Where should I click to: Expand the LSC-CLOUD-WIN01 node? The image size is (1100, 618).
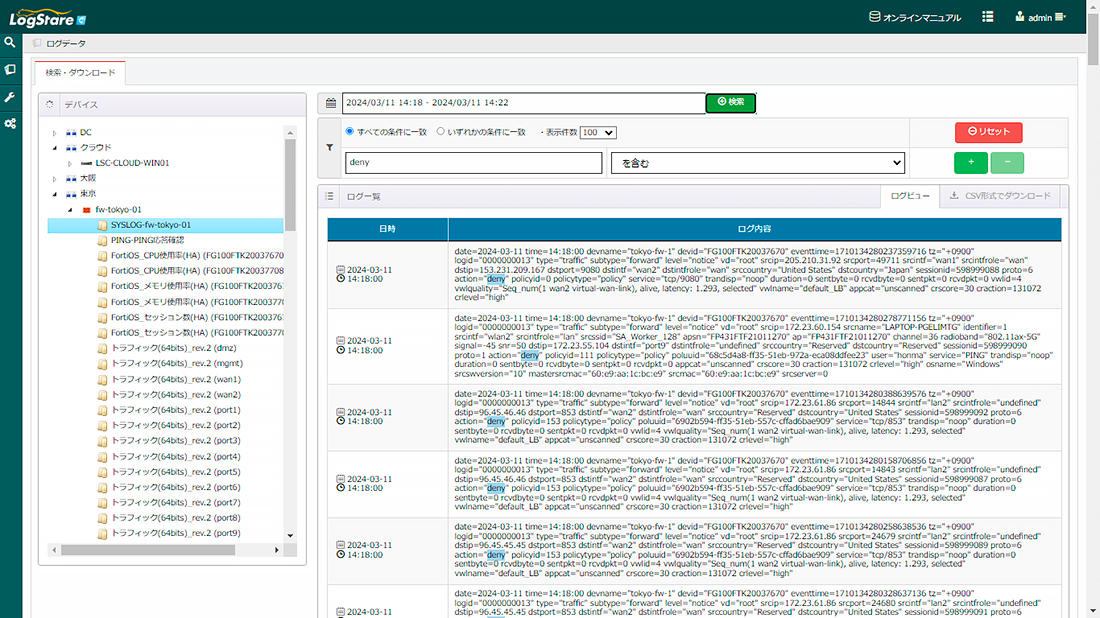[x=70, y=163]
